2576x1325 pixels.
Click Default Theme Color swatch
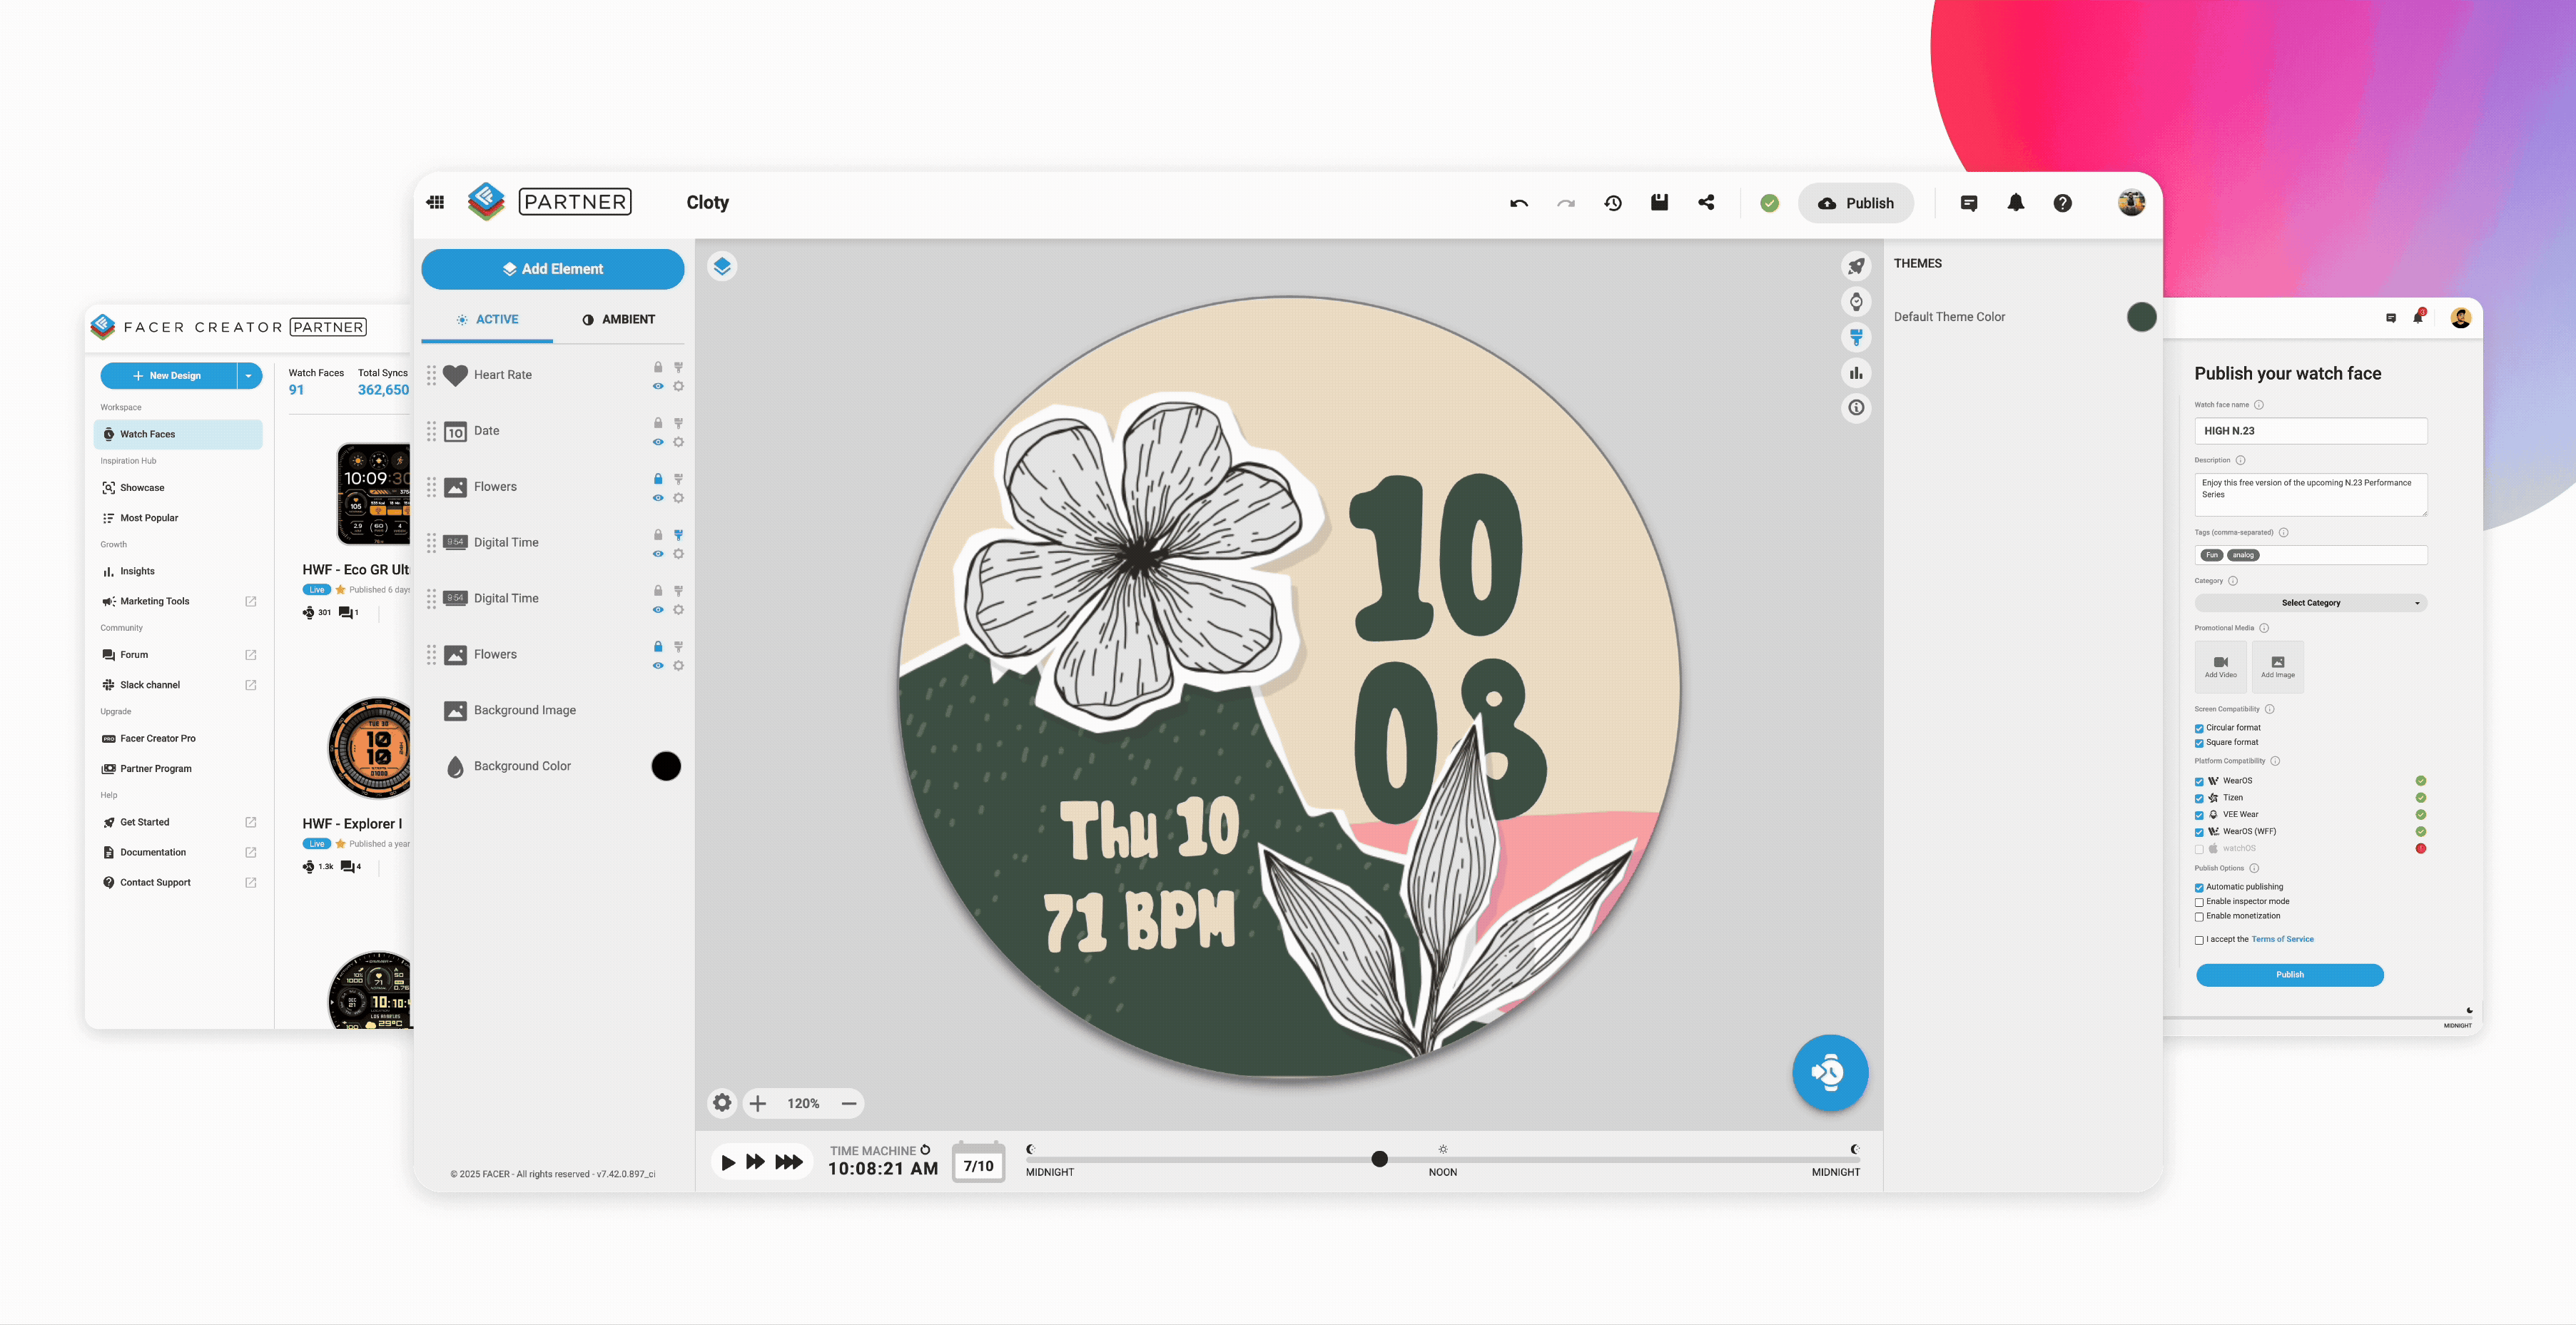(x=2141, y=317)
